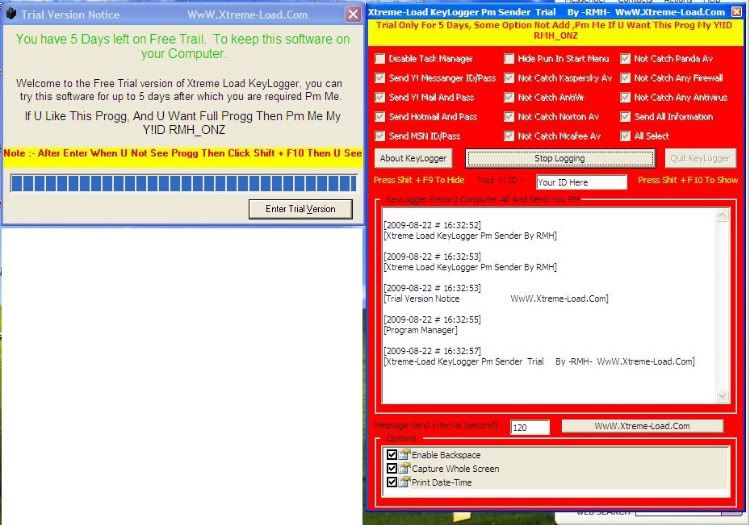This screenshot has height=525, width=749.
Task: Toggle Not Catch Mcafee Av checkbox
Action: 509,136
